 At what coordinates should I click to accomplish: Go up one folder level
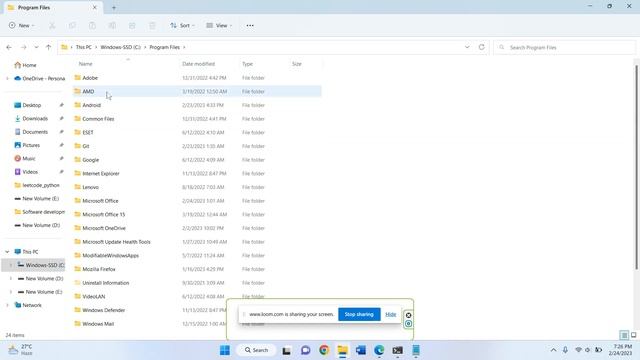pyautogui.click(x=49, y=47)
